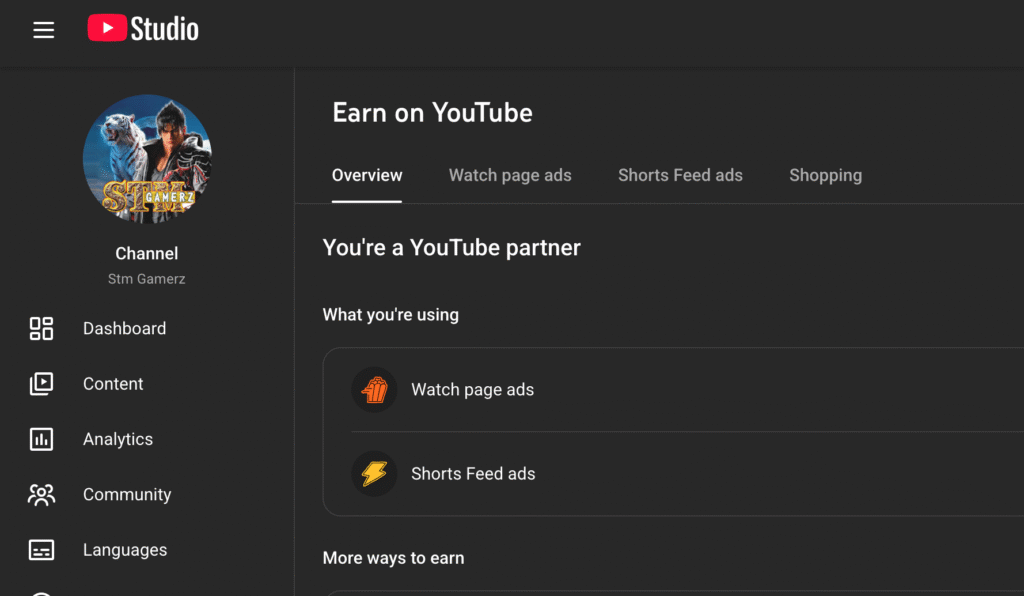Click the Channel label below the avatar
Screen dimensions: 1024x596
click(x=147, y=254)
